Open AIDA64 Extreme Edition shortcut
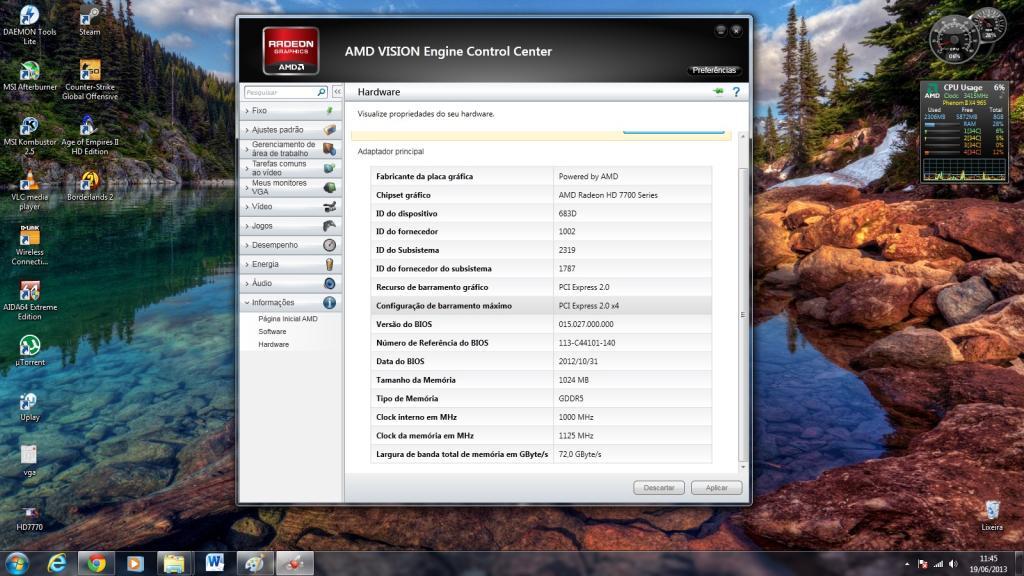The image size is (1024, 576). [x=29, y=301]
